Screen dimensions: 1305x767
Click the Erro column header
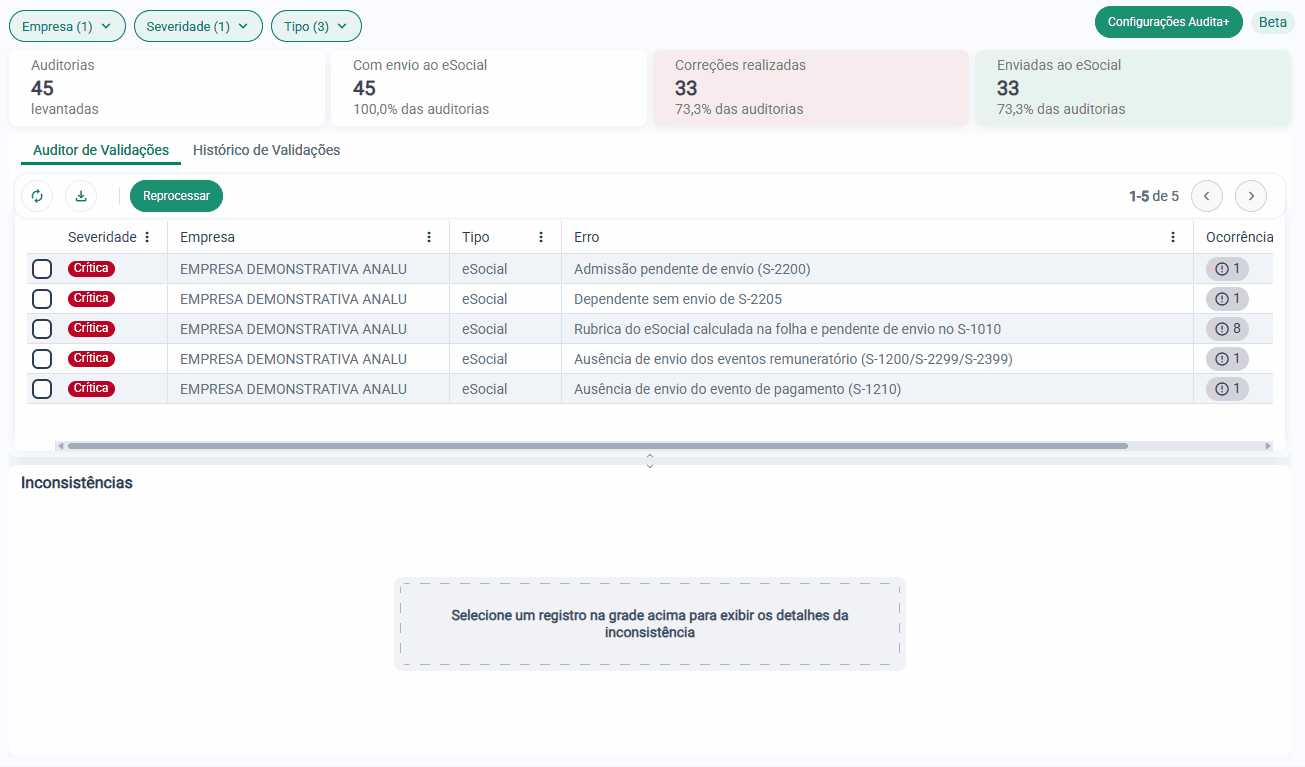coord(587,237)
